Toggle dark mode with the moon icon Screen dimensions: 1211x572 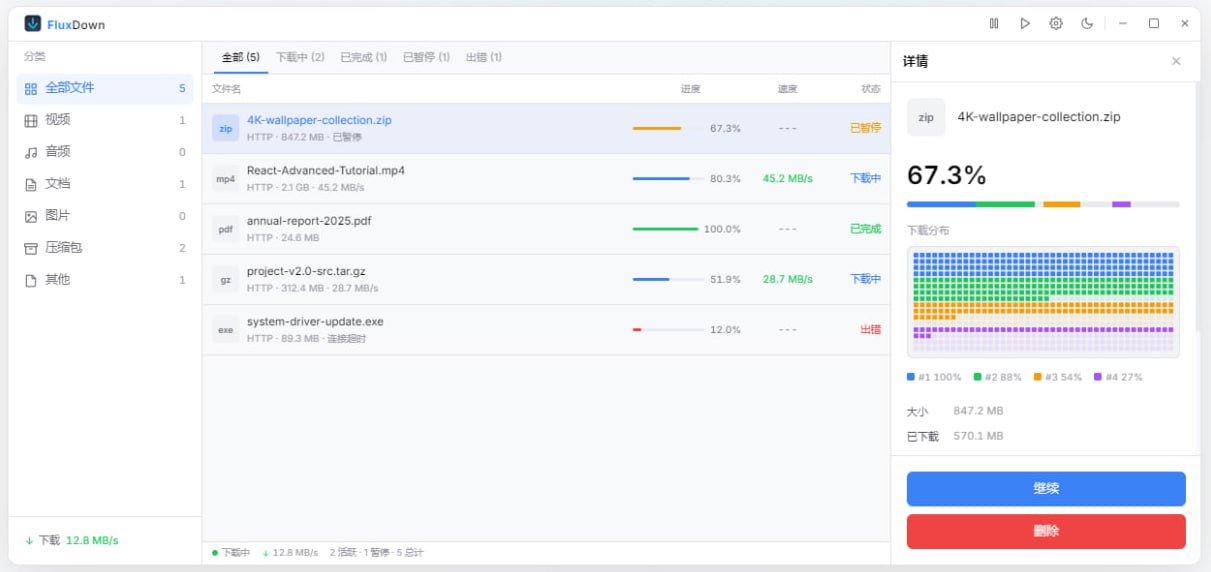pyautogui.click(x=1087, y=23)
